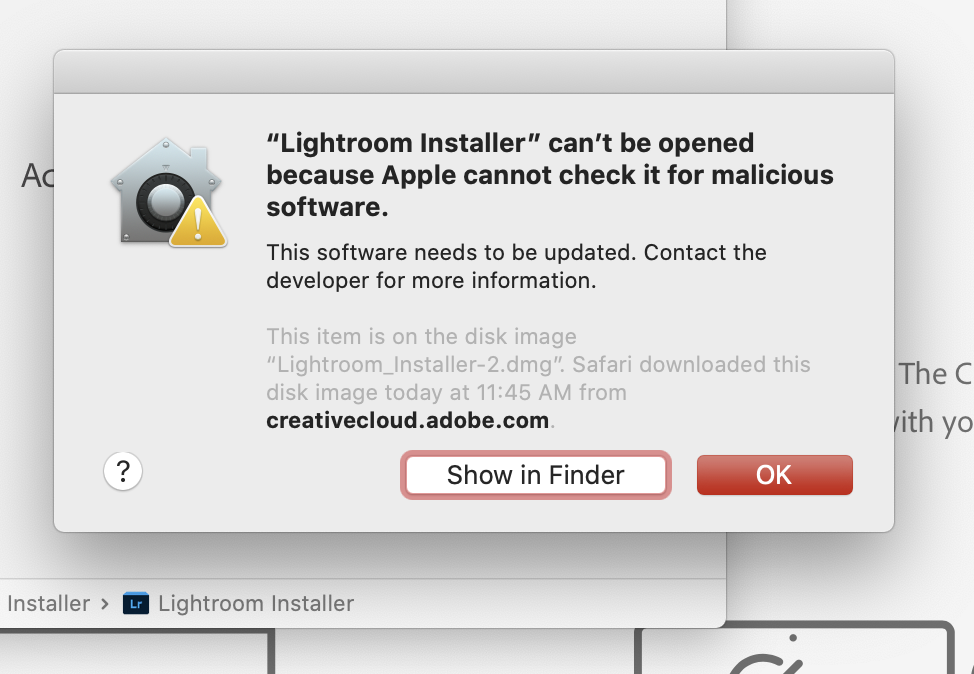
Task: Open help via the question mark icon
Action: 122,471
